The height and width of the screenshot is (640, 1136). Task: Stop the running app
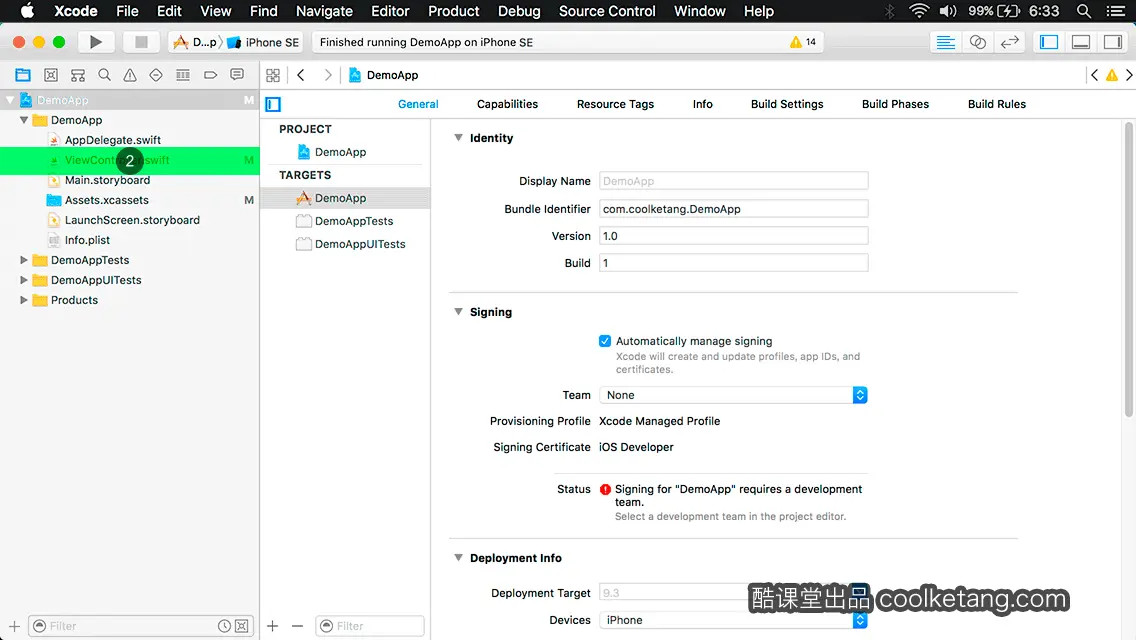pyautogui.click(x=141, y=42)
